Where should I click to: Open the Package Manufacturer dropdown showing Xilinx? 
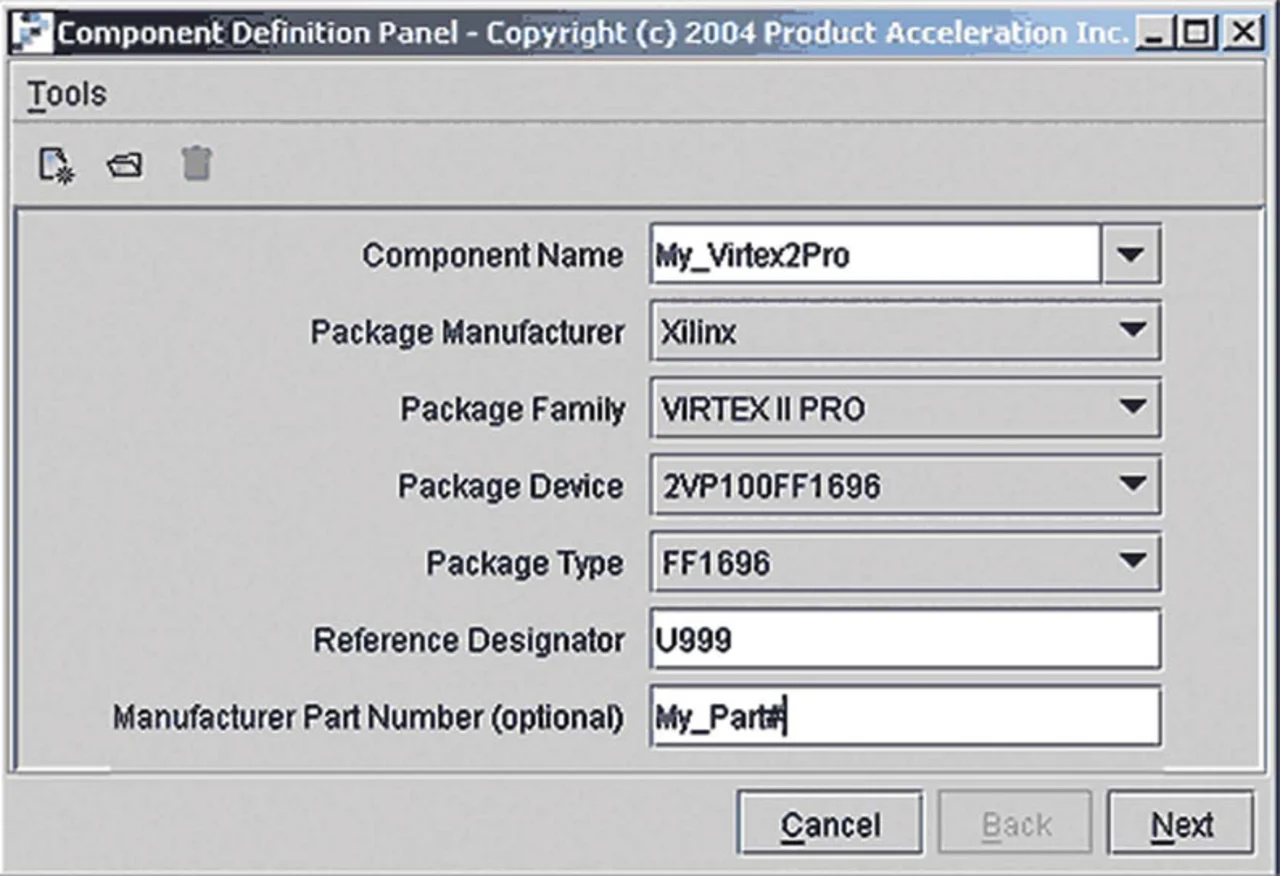click(x=1131, y=331)
